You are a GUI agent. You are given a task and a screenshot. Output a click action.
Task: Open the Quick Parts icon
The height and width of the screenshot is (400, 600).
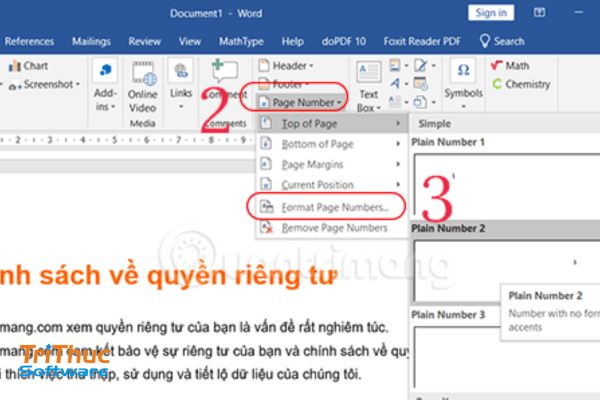pos(395,65)
